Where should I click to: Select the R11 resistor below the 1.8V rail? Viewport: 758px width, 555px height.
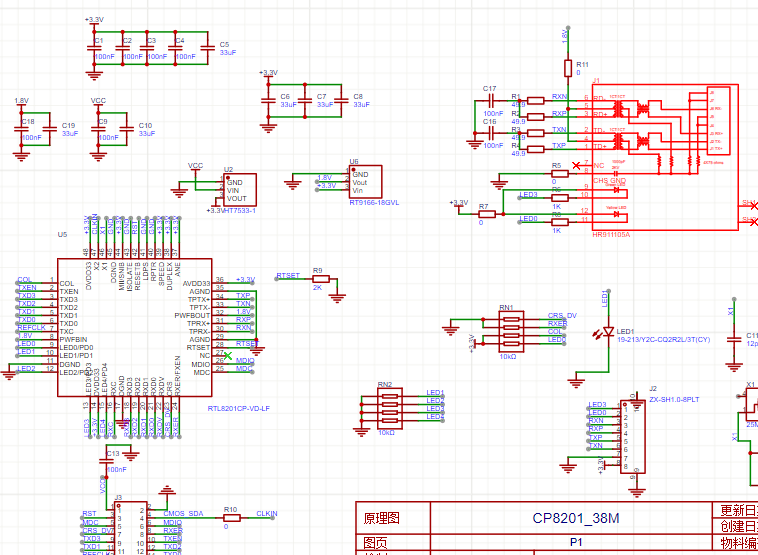568,68
